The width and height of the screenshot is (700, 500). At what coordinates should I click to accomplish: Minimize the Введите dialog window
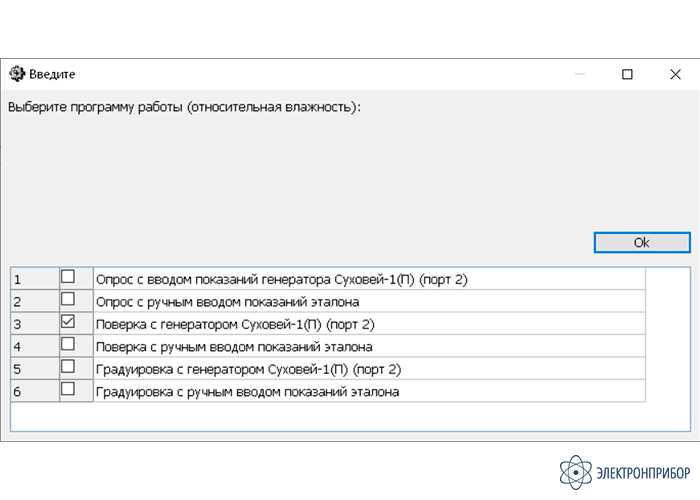click(579, 74)
